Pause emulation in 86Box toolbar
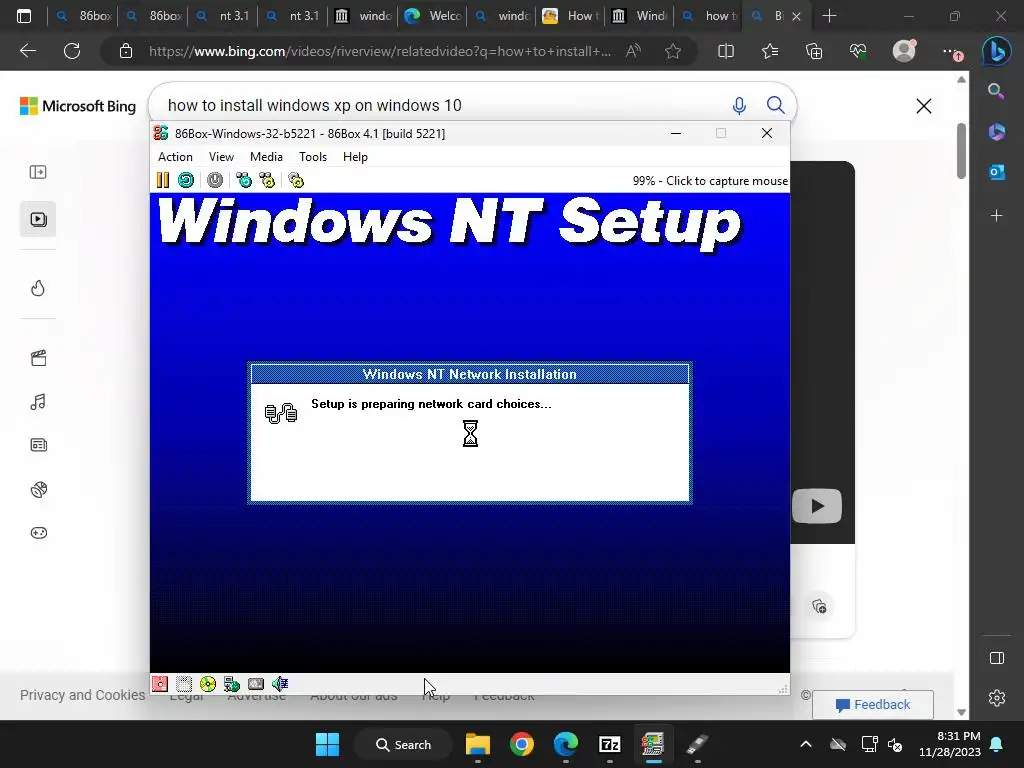Image resolution: width=1024 pixels, height=768 pixels. click(x=163, y=180)
